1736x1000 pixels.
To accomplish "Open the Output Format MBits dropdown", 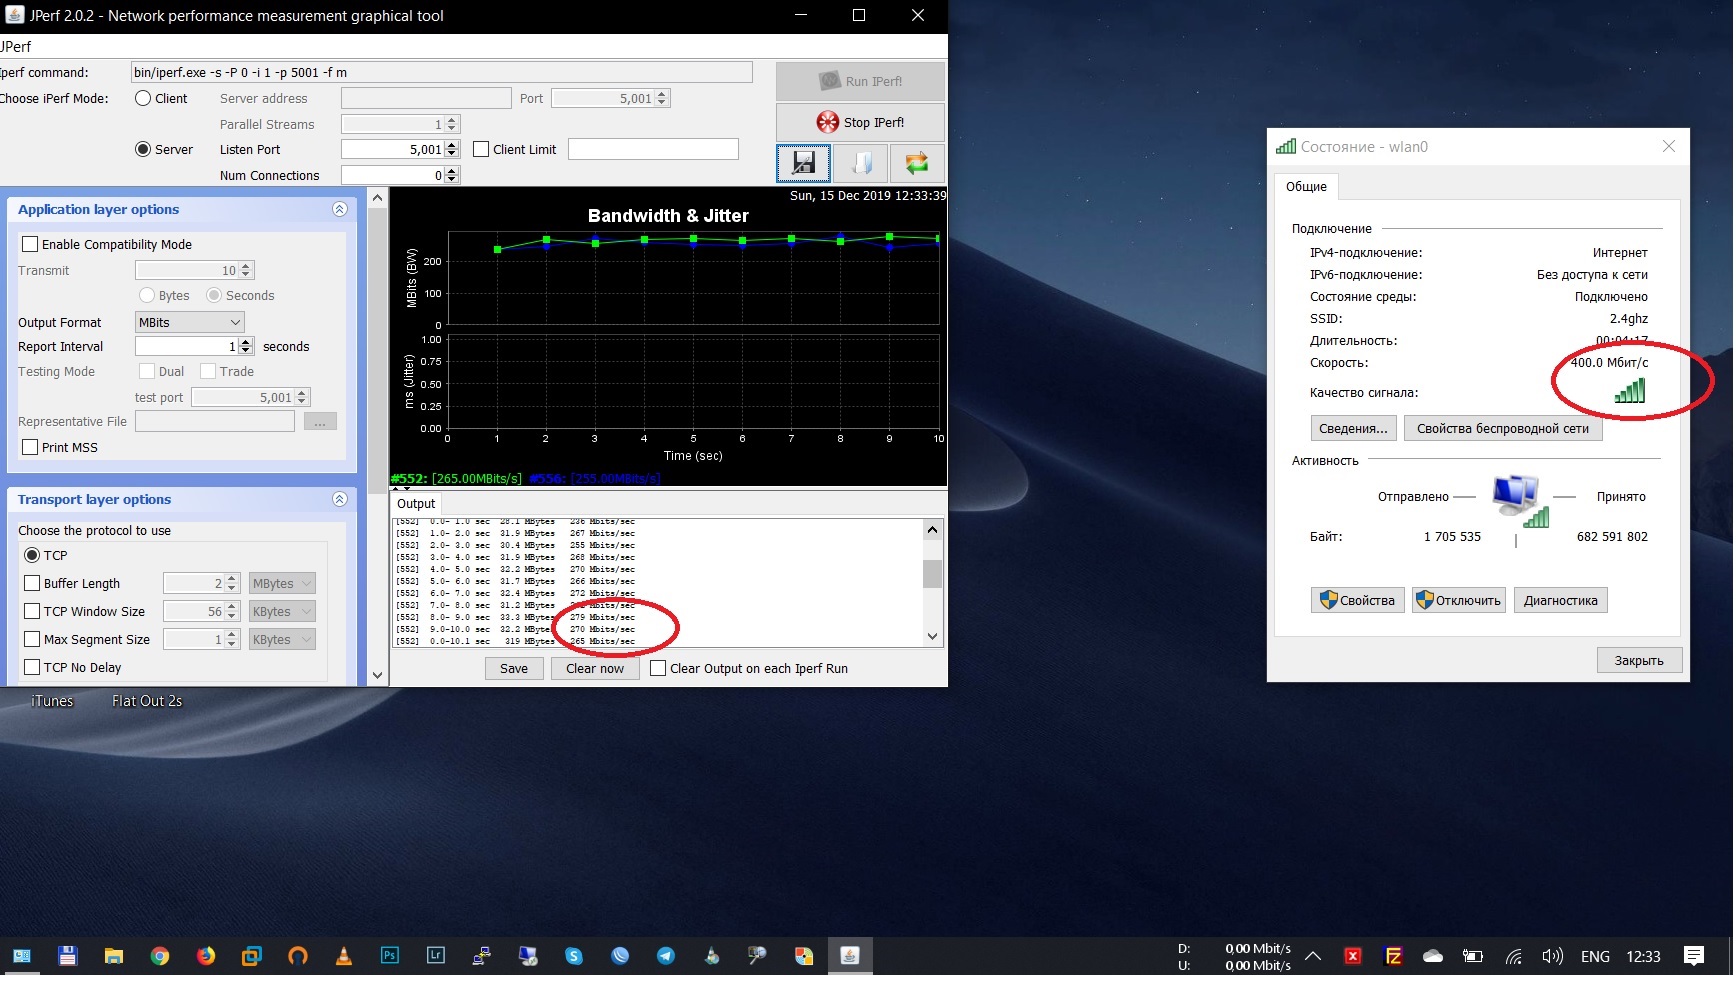I will [190, 322].
